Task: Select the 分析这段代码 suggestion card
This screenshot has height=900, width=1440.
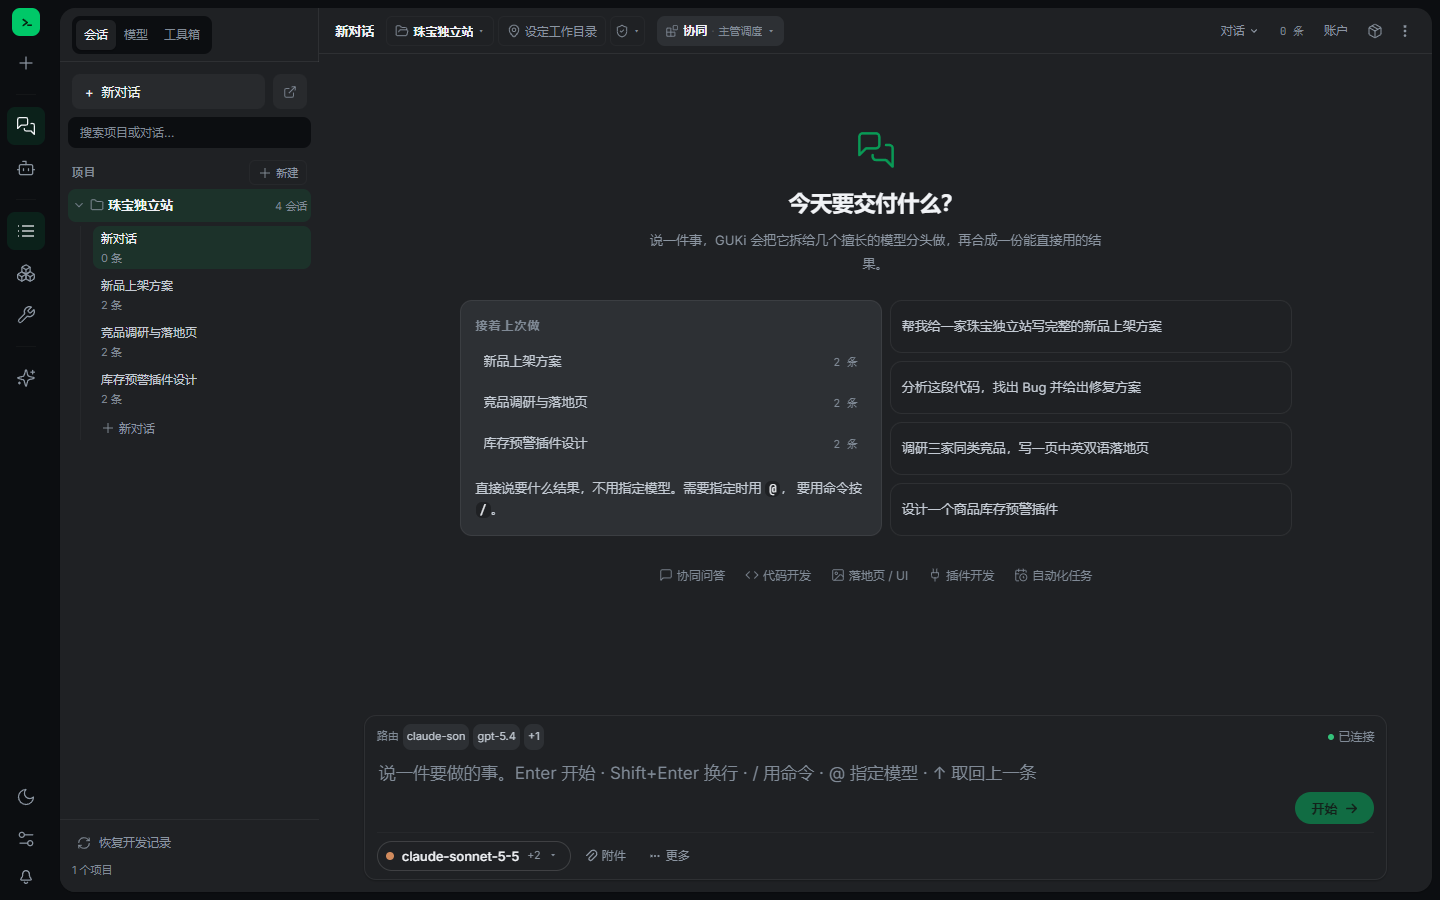Action: [1091, 387]
